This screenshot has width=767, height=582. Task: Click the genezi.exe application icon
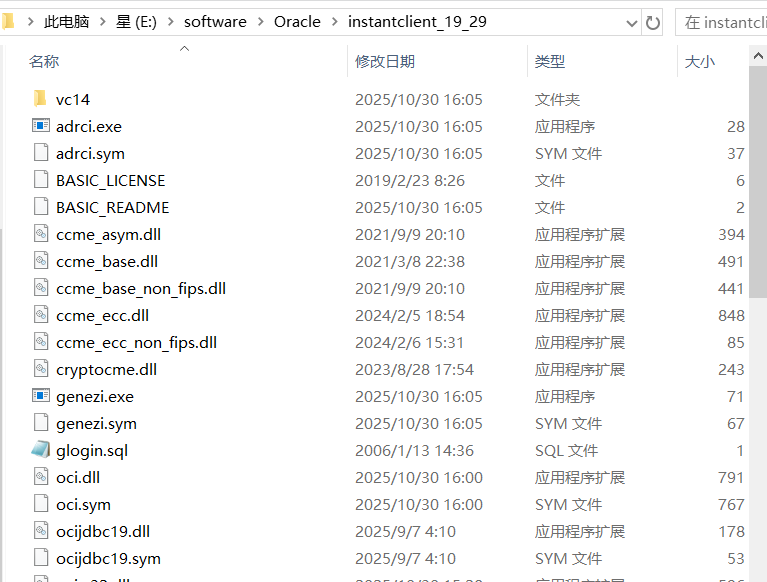41,396
